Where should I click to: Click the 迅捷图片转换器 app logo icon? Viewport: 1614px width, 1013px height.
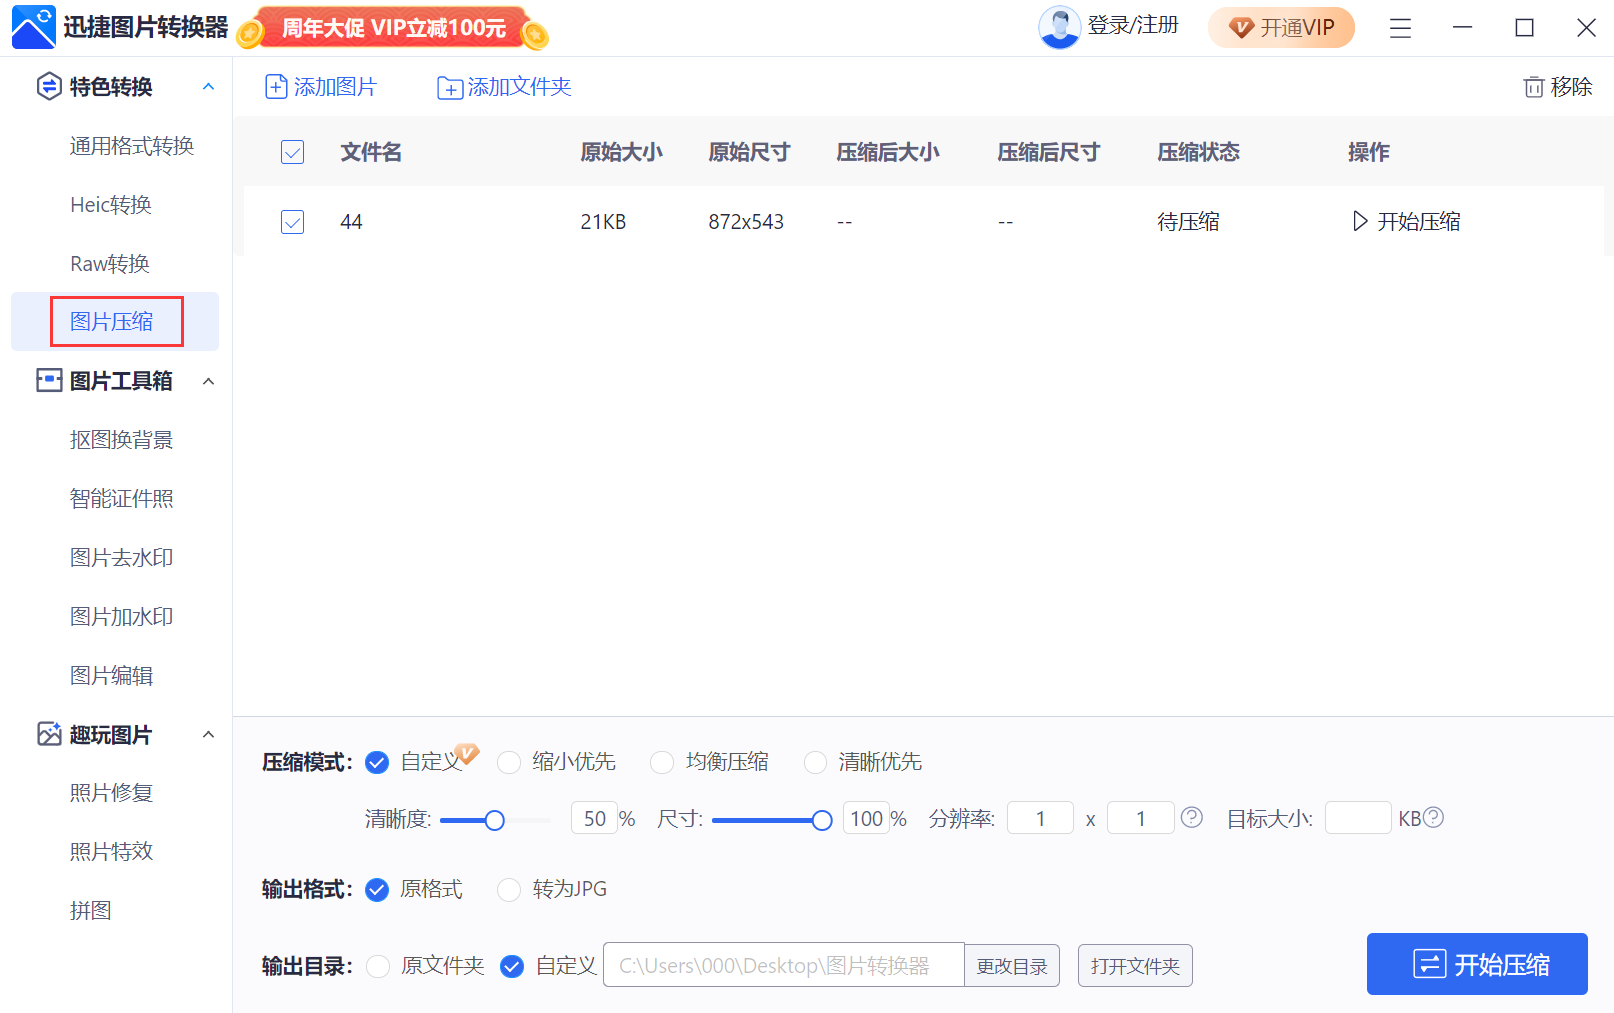(33, 27)
